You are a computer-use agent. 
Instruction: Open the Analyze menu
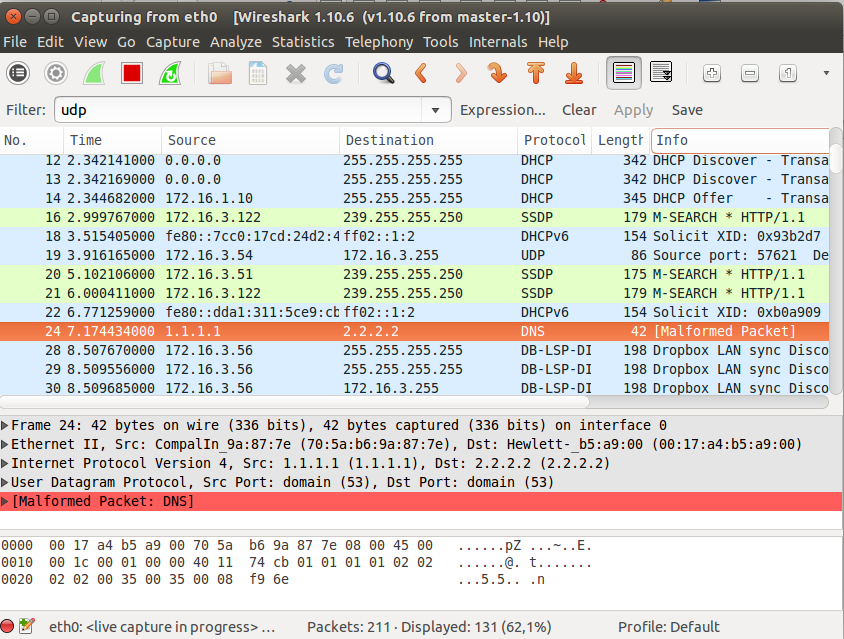tap(236, 42)
